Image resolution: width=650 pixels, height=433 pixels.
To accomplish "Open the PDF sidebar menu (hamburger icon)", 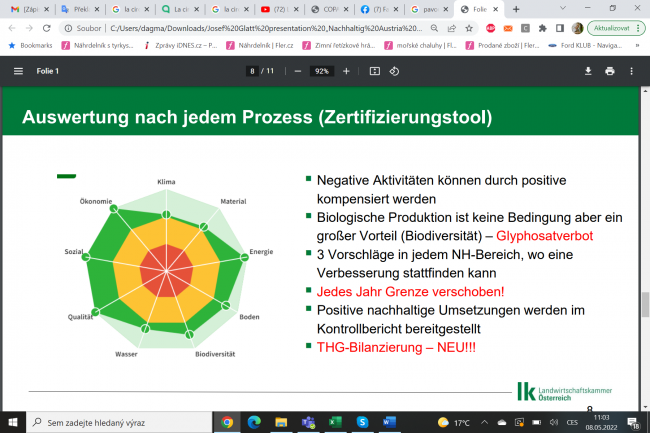I will [18, 71].
